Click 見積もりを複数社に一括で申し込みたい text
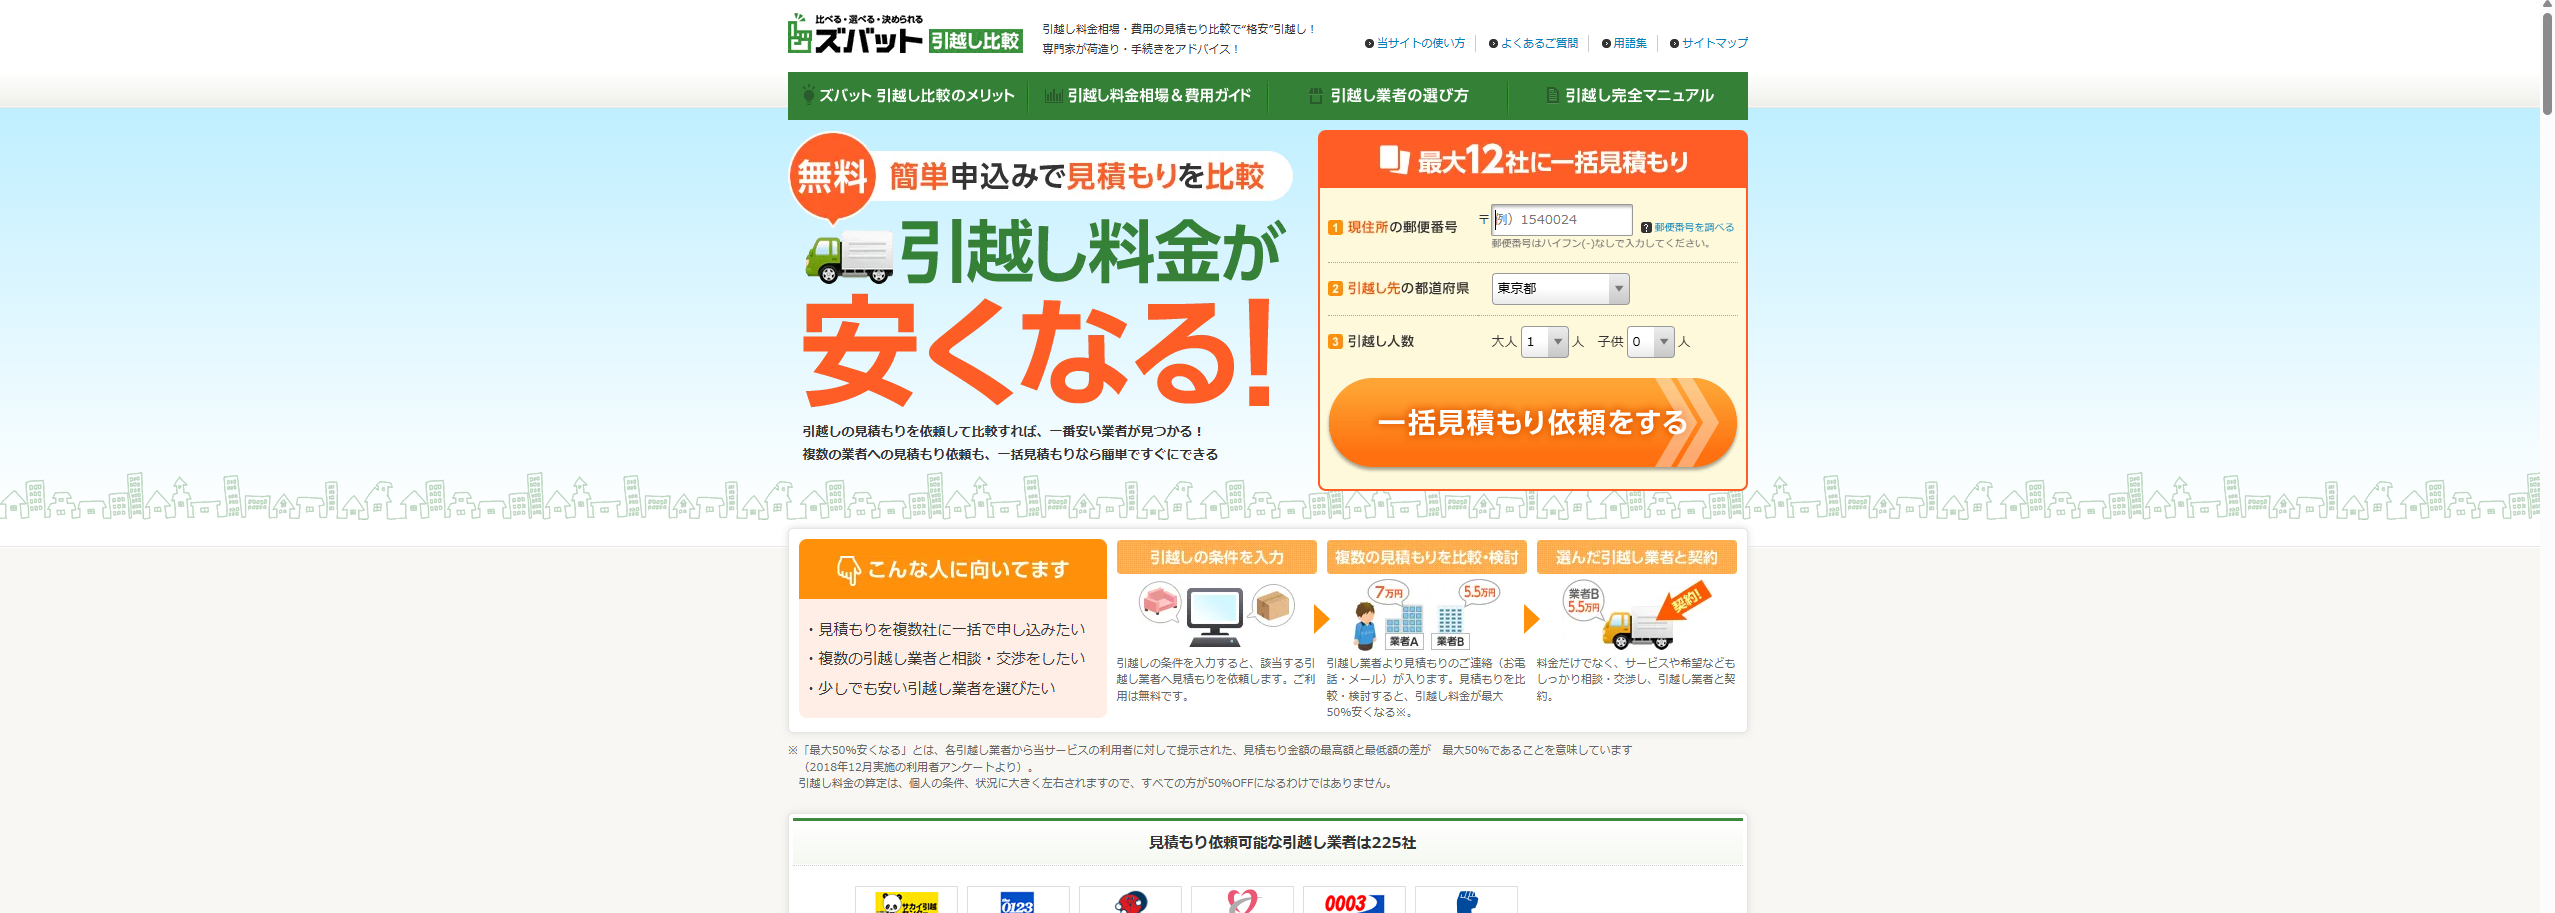Viewport: 2555px width, 913px height. click(951, 630)
